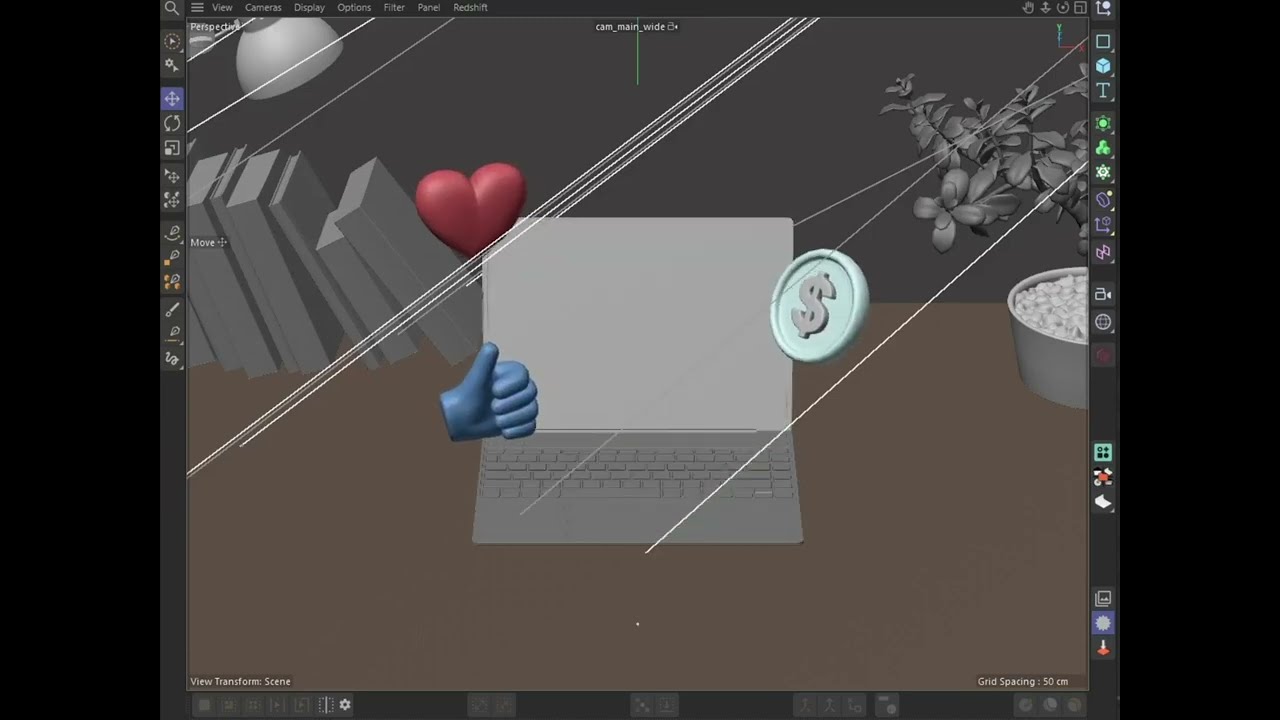Select the Brush paint tool

coord(172,309)
